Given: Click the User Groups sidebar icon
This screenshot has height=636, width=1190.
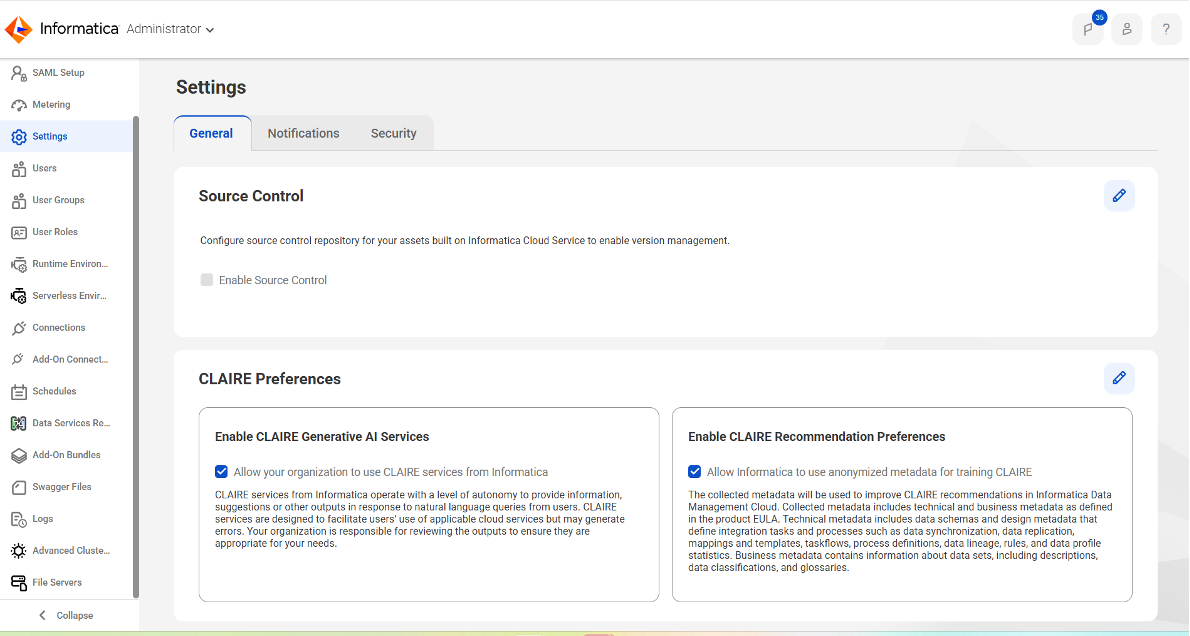Looking at the screenshot, I should (x=18, y=200).
